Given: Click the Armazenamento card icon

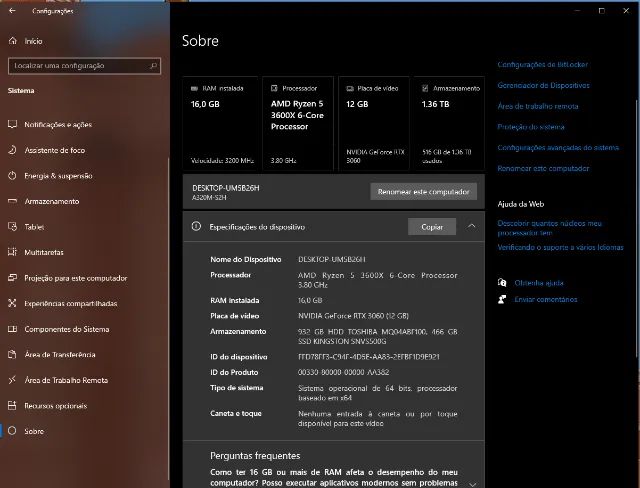Looking at the screenshot, I should [x=425, y=88].
